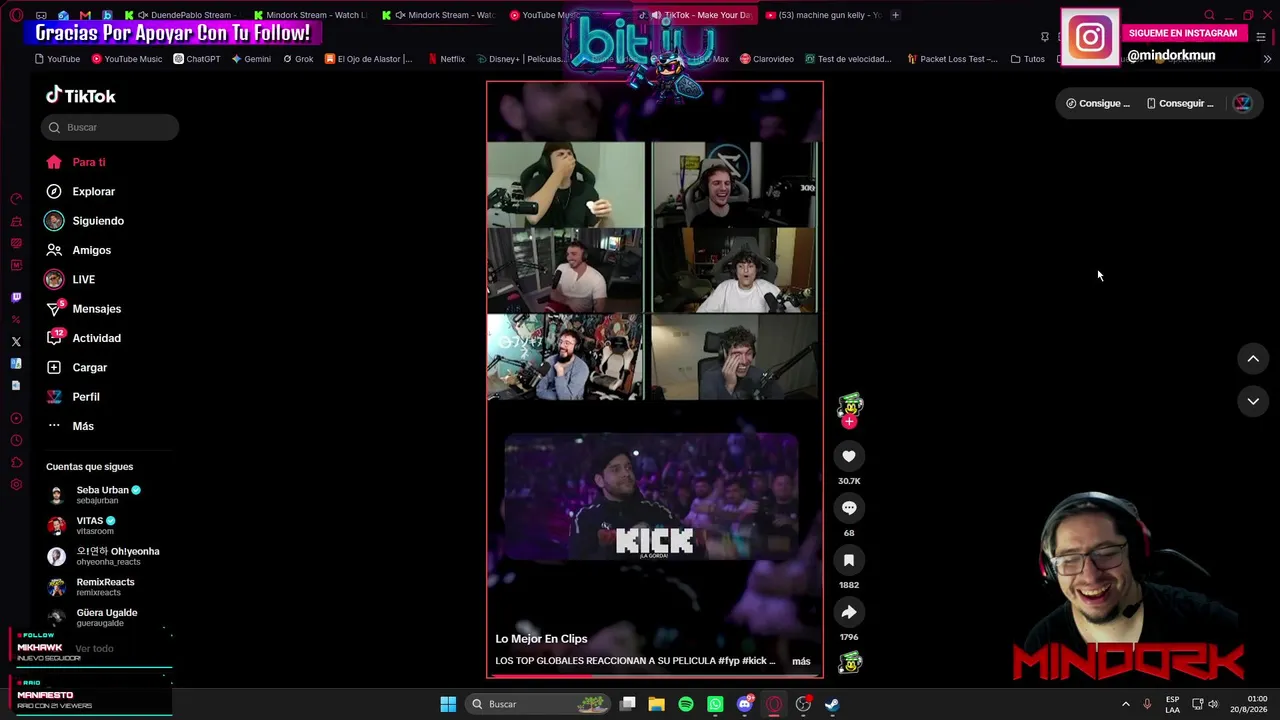Open the Tutos bookmarks folder
This screenshot has height=720, width=1280.
(1028, 59)
